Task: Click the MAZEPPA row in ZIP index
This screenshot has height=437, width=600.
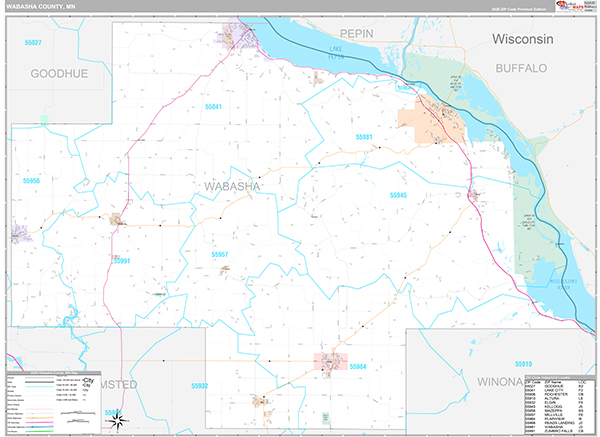Action: pos(554,411)
